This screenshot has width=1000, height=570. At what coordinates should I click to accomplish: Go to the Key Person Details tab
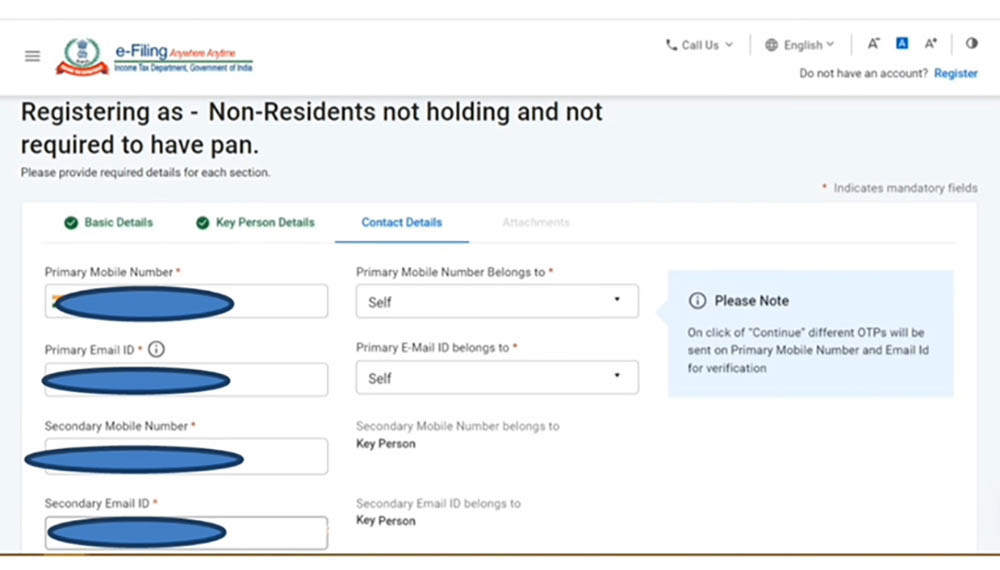click(x=255, y=222)
